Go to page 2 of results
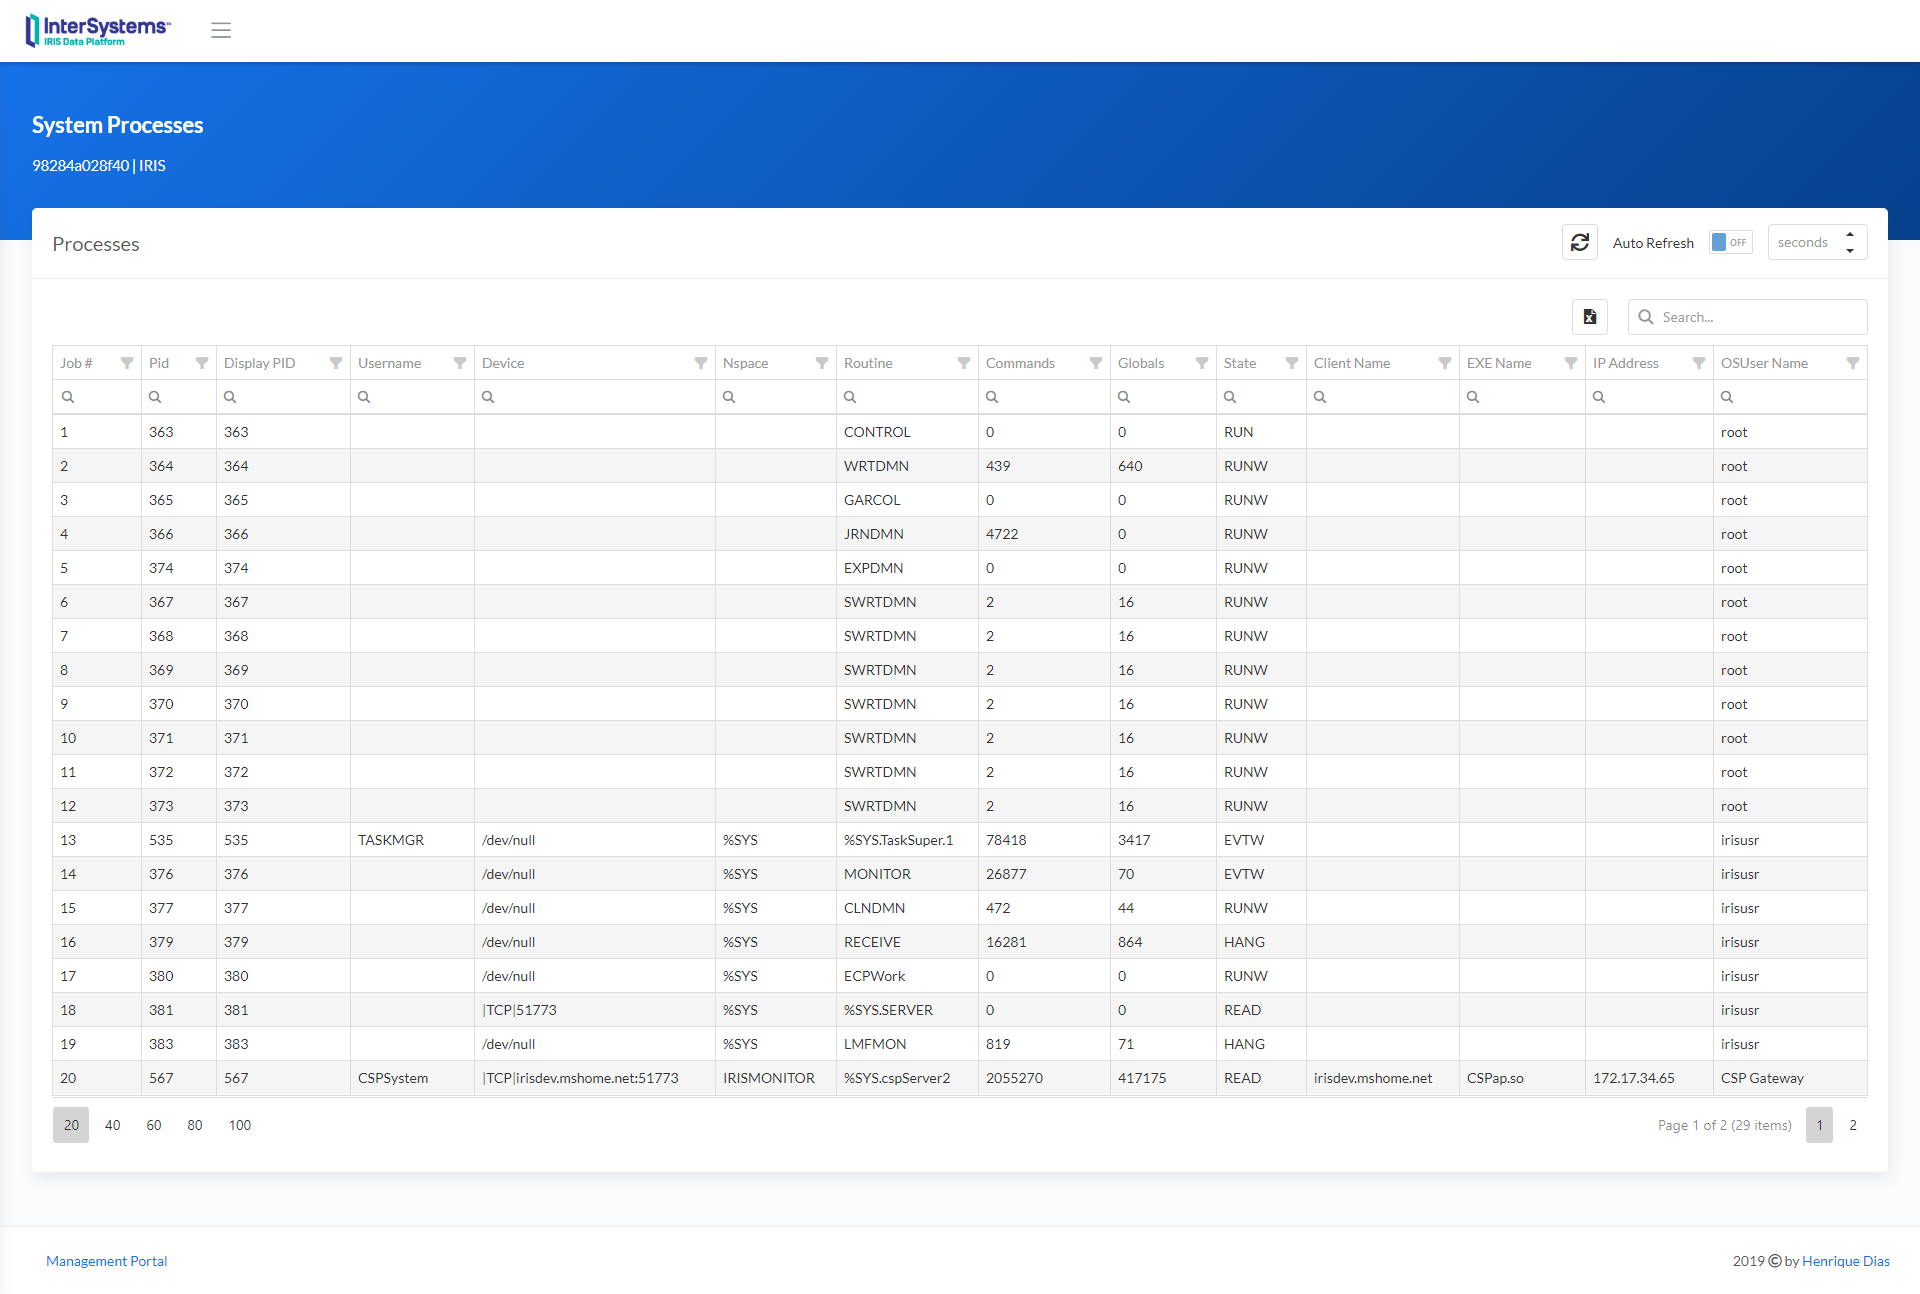This screenshot has width=1920, height=1294. (1853, 1125)
